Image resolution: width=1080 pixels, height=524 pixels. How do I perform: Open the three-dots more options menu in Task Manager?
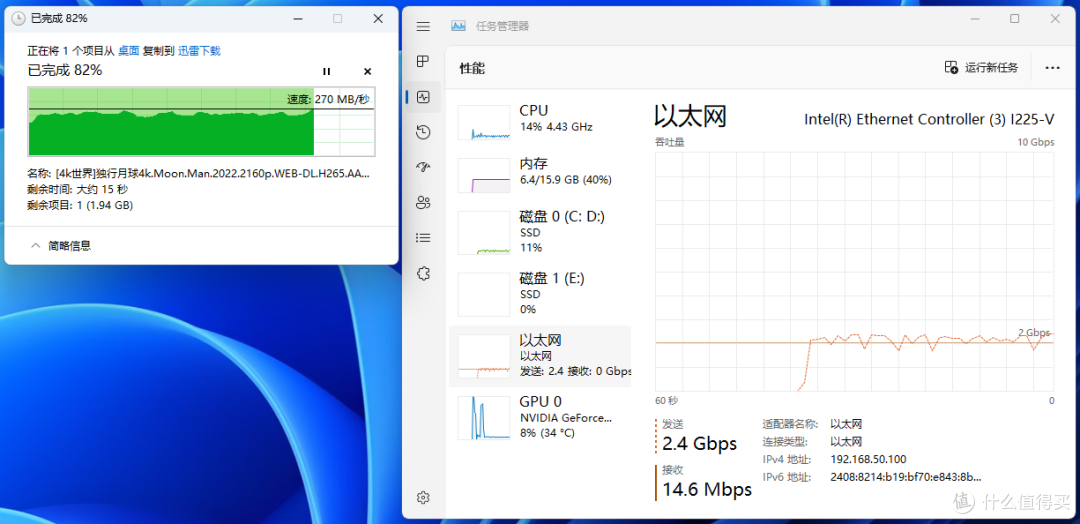(x=1052, y=67)
